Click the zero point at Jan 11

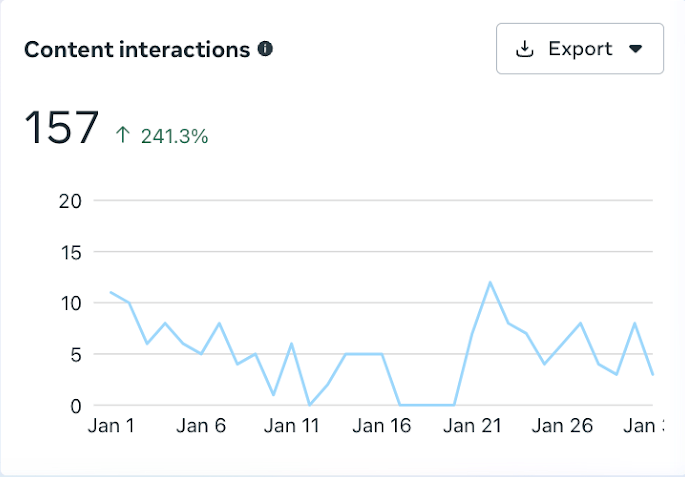coord(309,405)
